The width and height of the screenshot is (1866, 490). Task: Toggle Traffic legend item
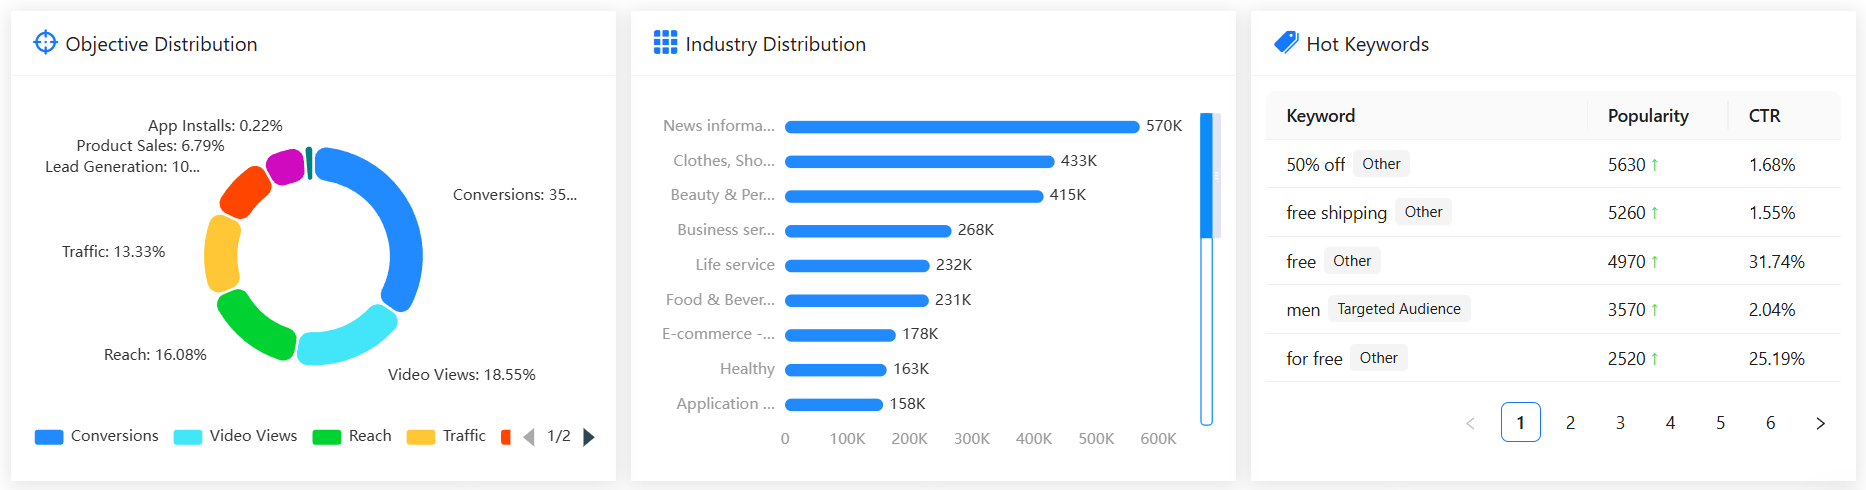click(446, 436)
